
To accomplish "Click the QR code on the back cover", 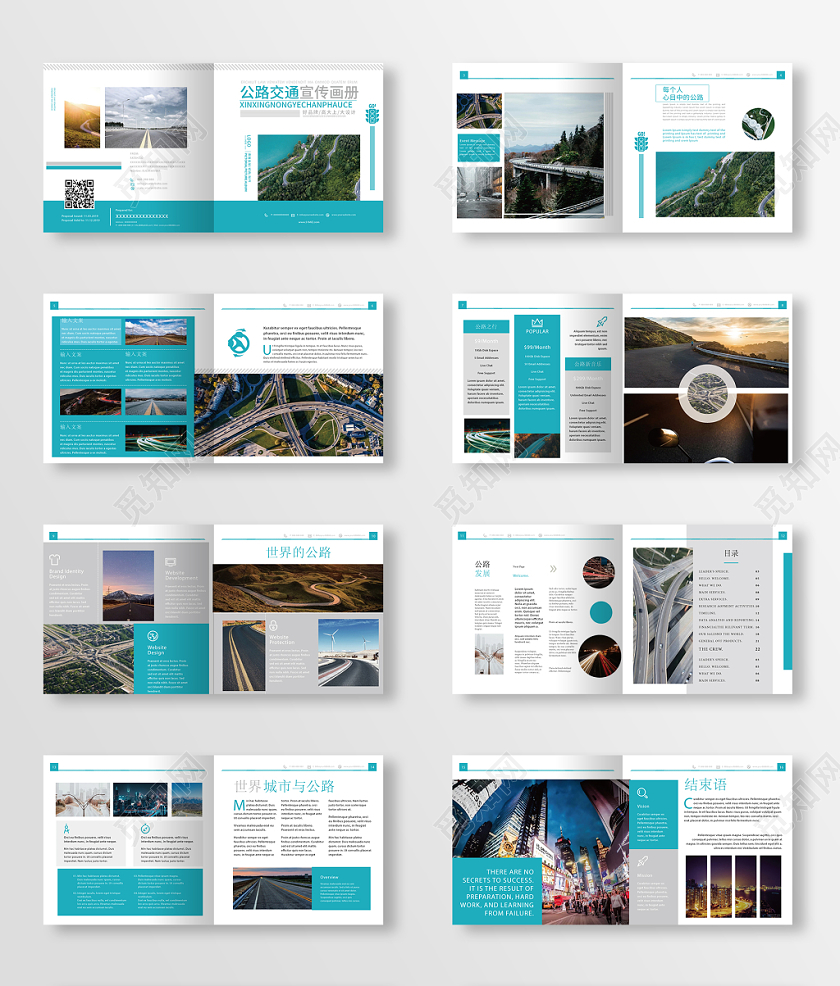I will pyautogui.click(x=79, y=192).
